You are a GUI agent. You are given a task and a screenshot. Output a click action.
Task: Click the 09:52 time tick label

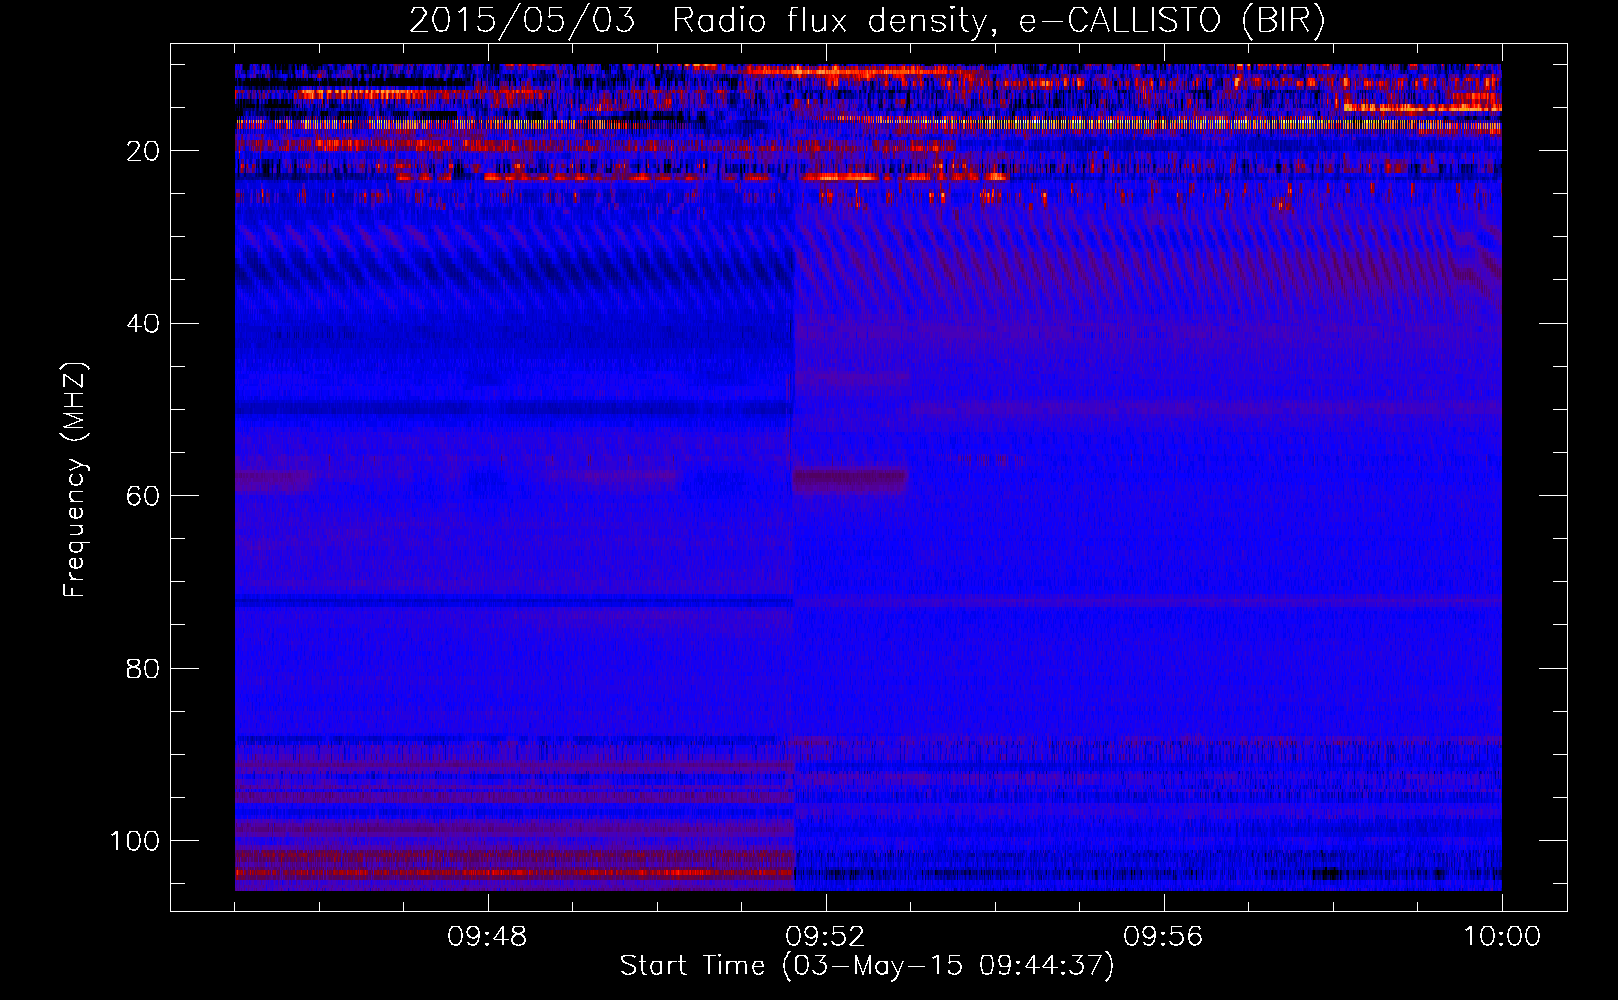[x=825, y=937]
